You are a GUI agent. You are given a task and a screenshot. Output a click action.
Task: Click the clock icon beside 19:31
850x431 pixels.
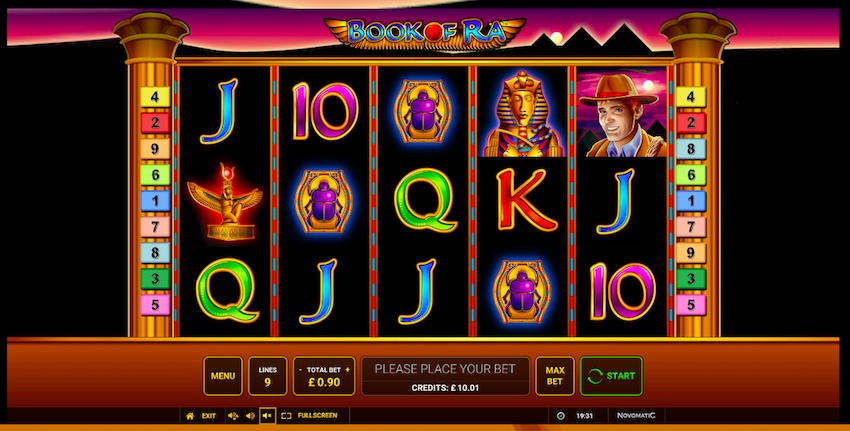561,416
